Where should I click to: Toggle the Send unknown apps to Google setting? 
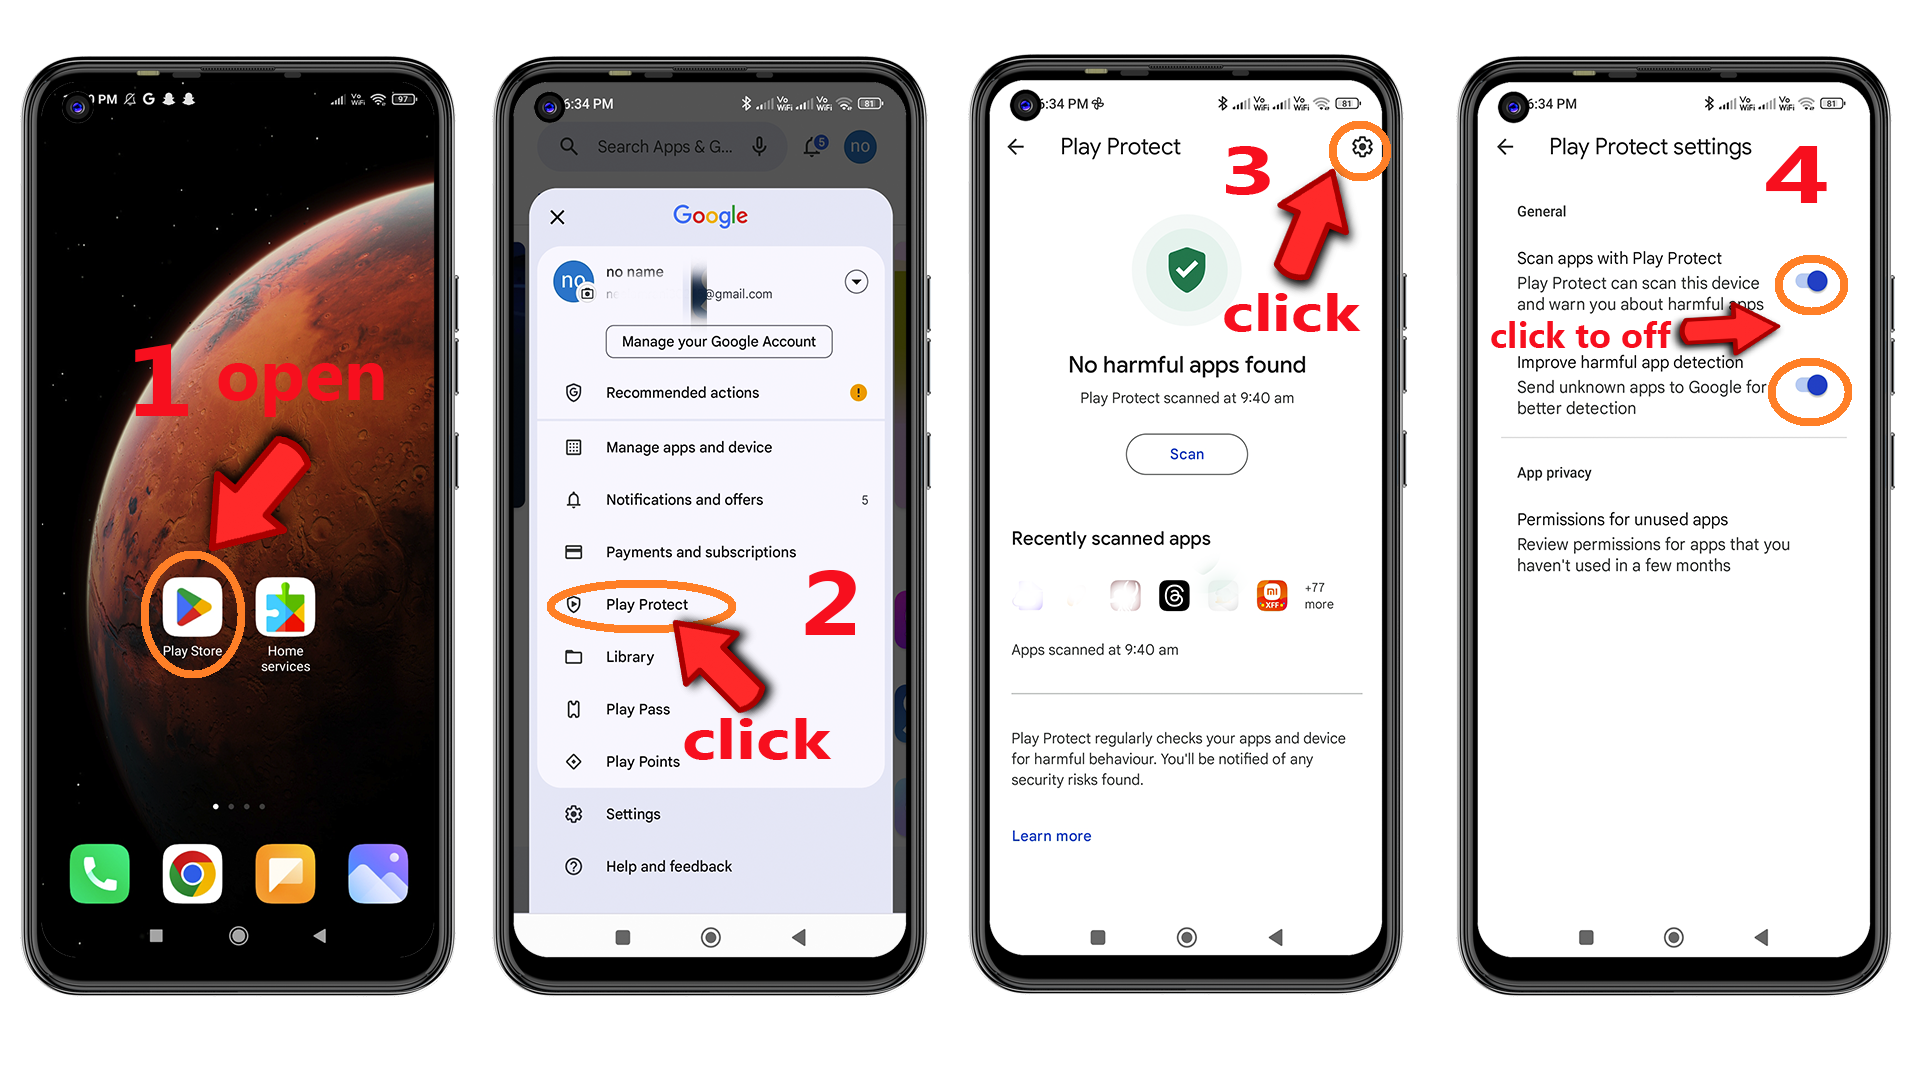point(1817,384)
